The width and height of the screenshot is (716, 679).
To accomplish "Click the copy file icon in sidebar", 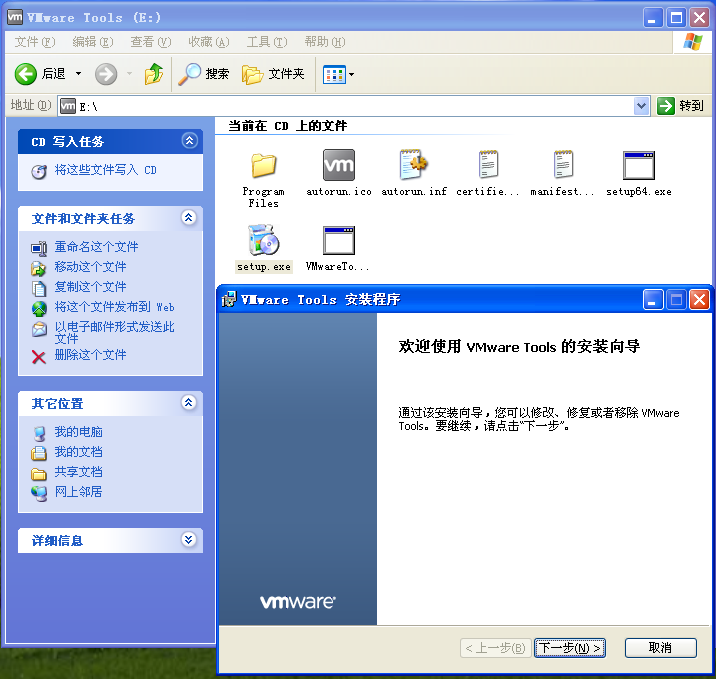I will pos(39,288).
